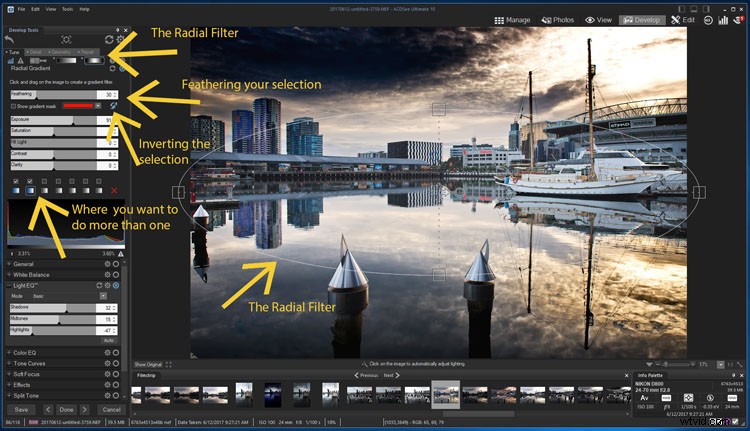
Task: Select the Radial Gradient tool icon
Action: pos(94,61)
